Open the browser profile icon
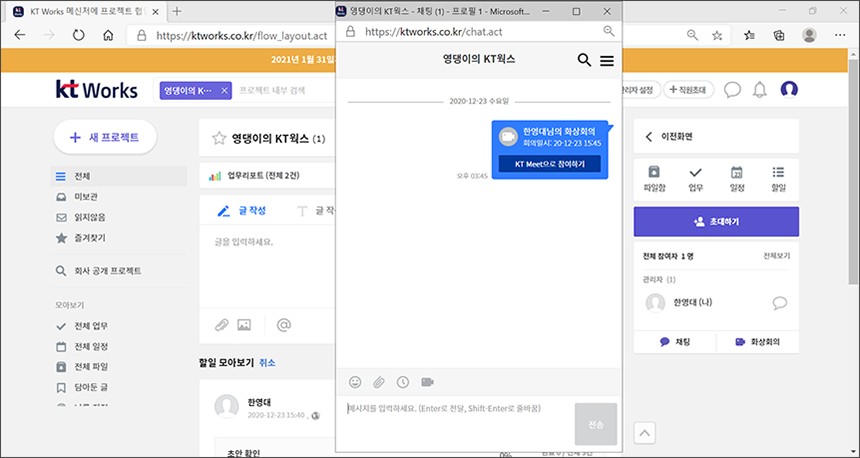 (x=809, y=35)
